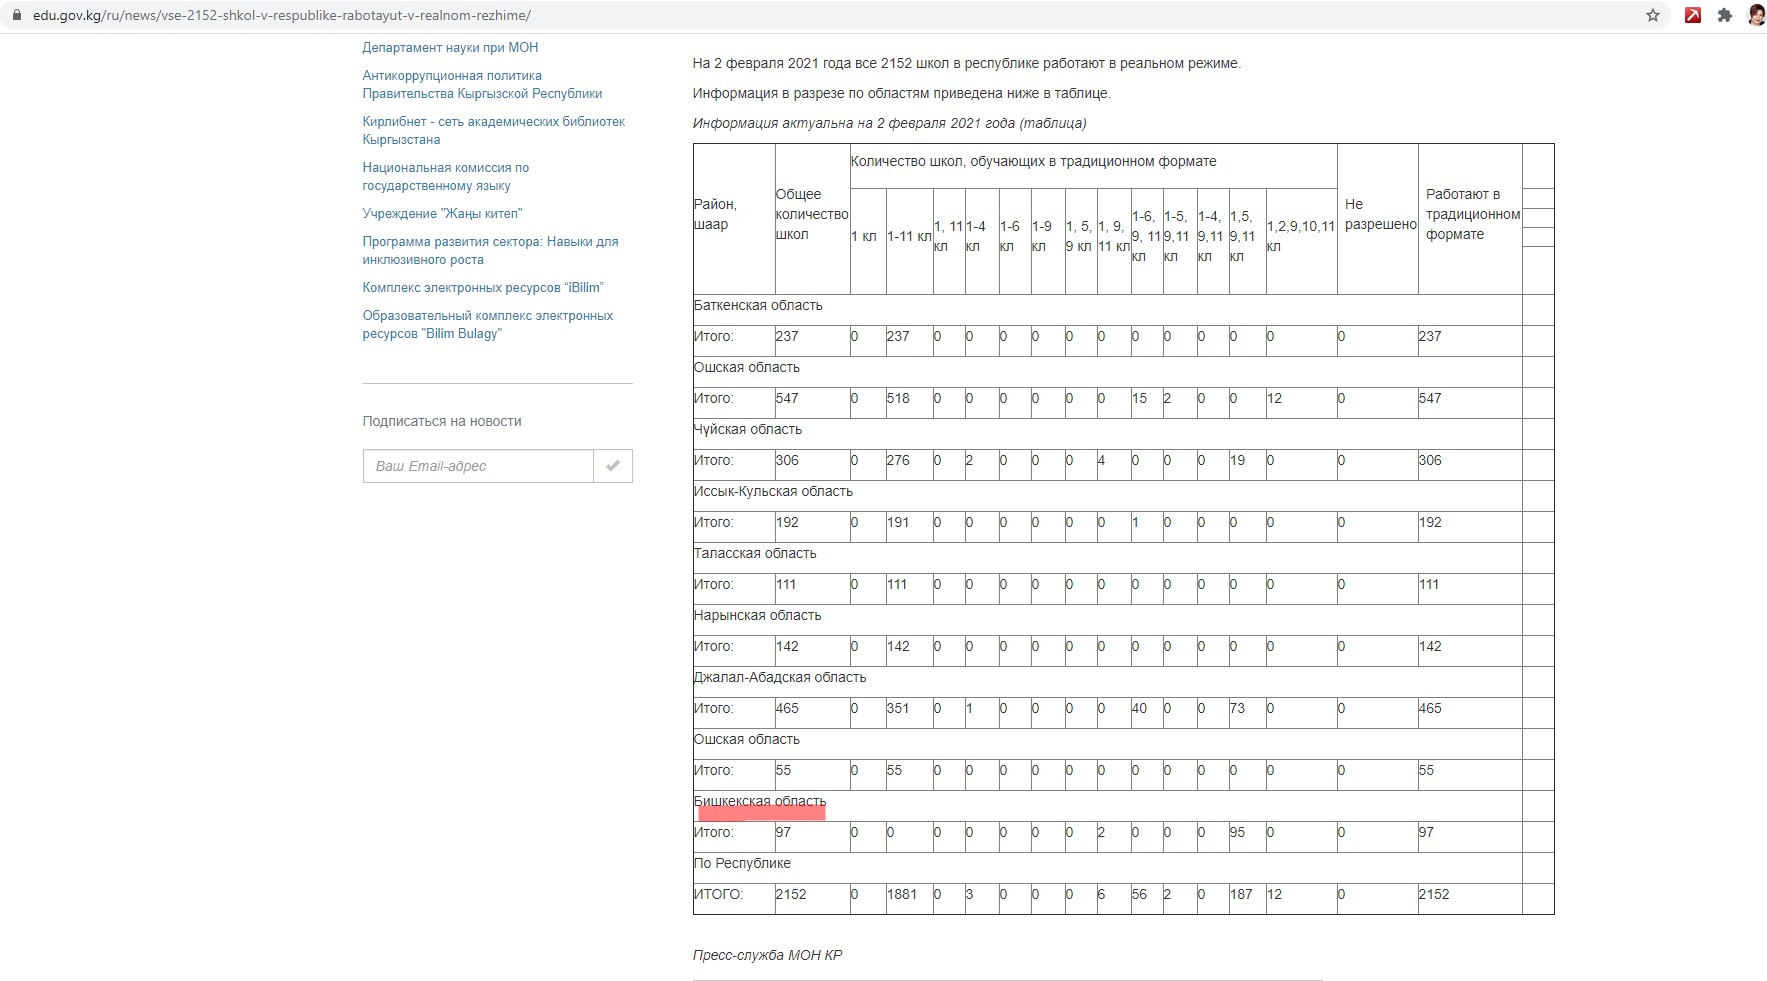Click the site security lock icon
The height and width of the screenshot is (981, 1767).
[x=16, y=16]
